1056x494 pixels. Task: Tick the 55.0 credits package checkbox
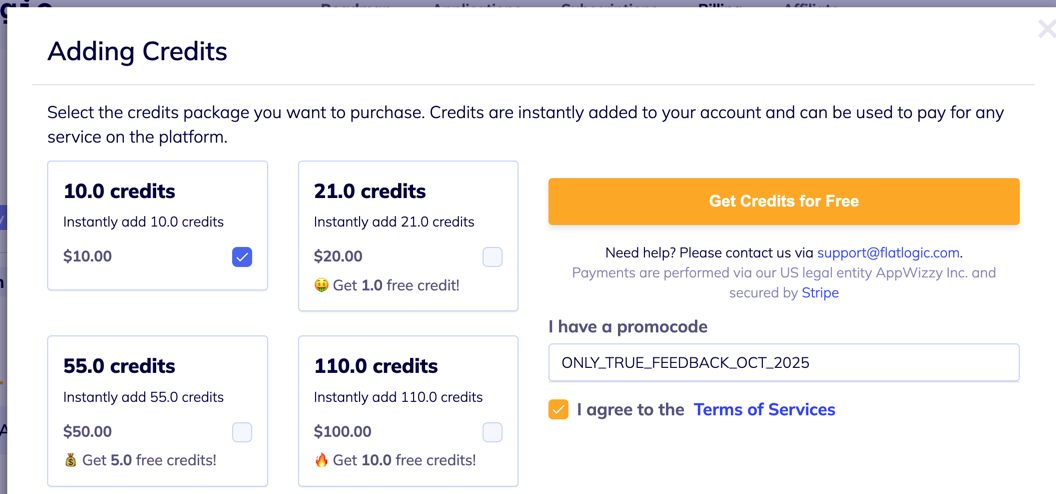(242, 432)
